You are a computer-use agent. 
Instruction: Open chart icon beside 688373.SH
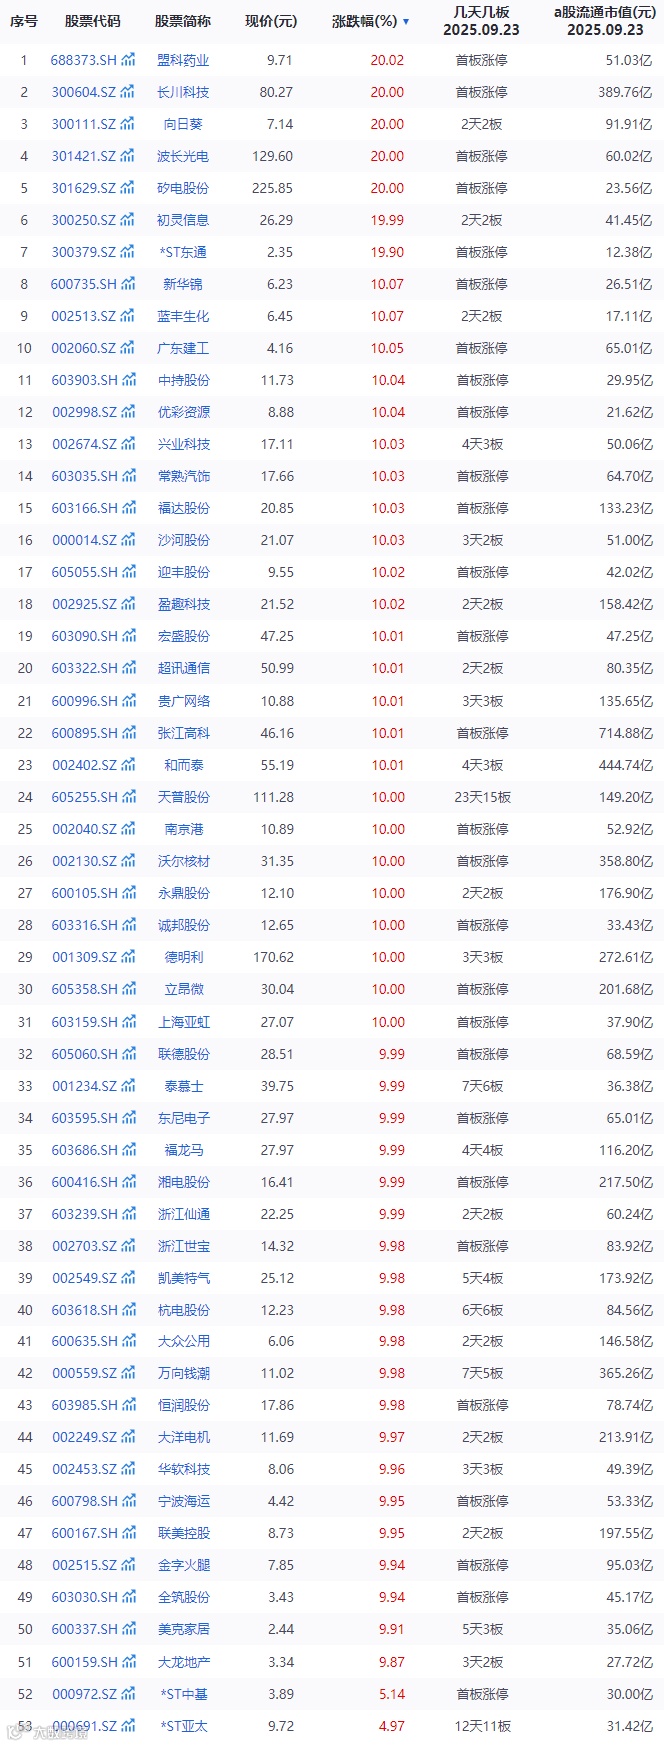click(127, 60)
